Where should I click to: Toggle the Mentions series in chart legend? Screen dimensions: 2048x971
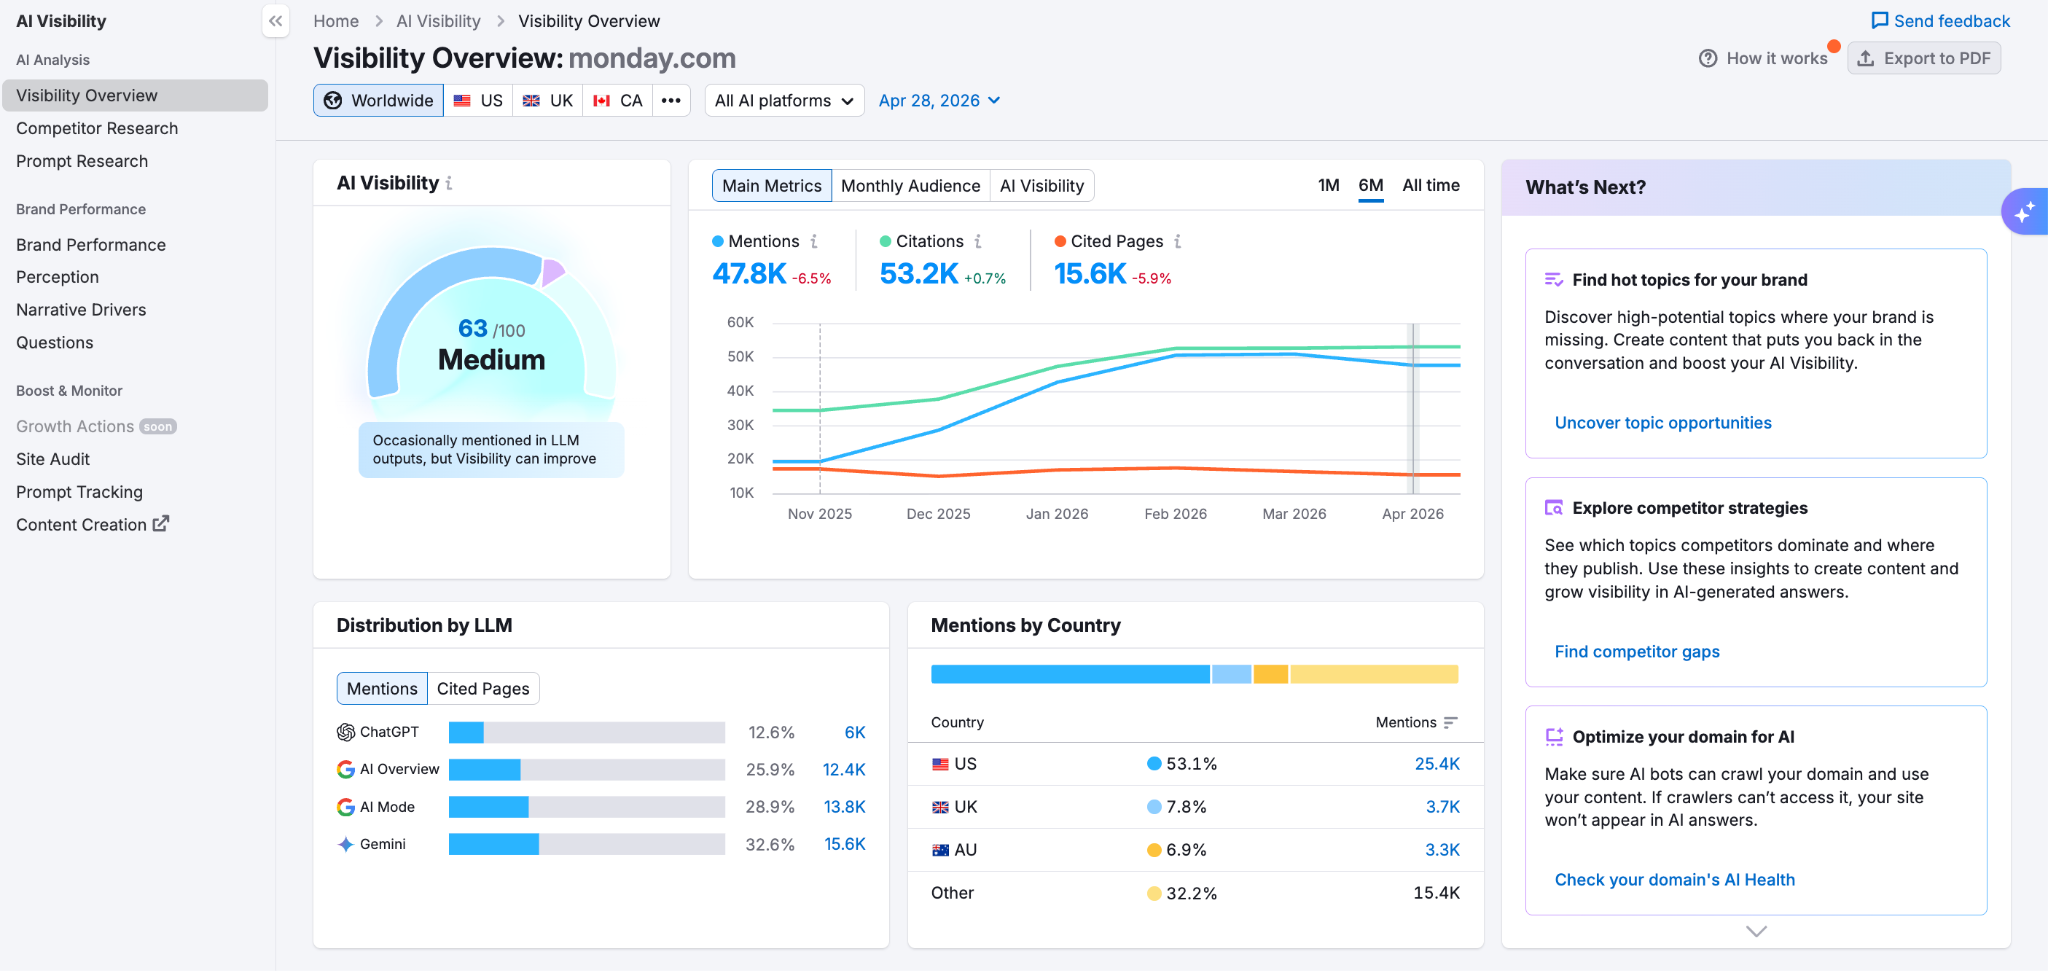coord(756,241)
